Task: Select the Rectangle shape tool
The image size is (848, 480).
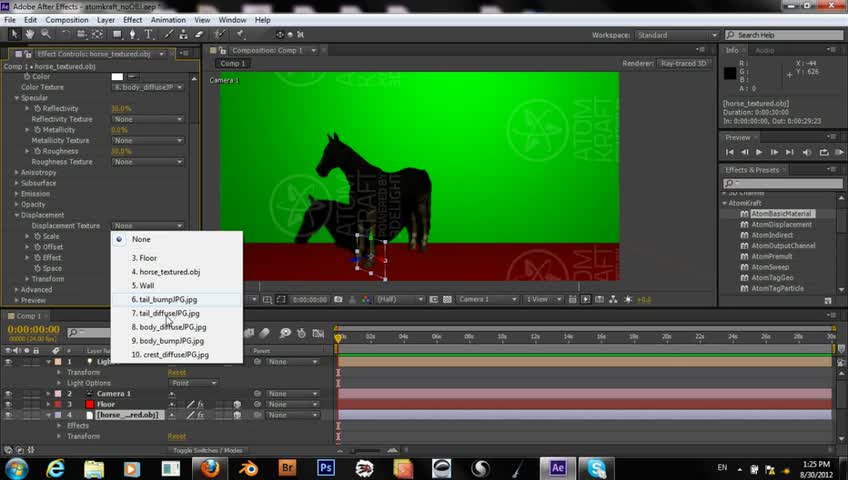Action: [x=117, y=34]
